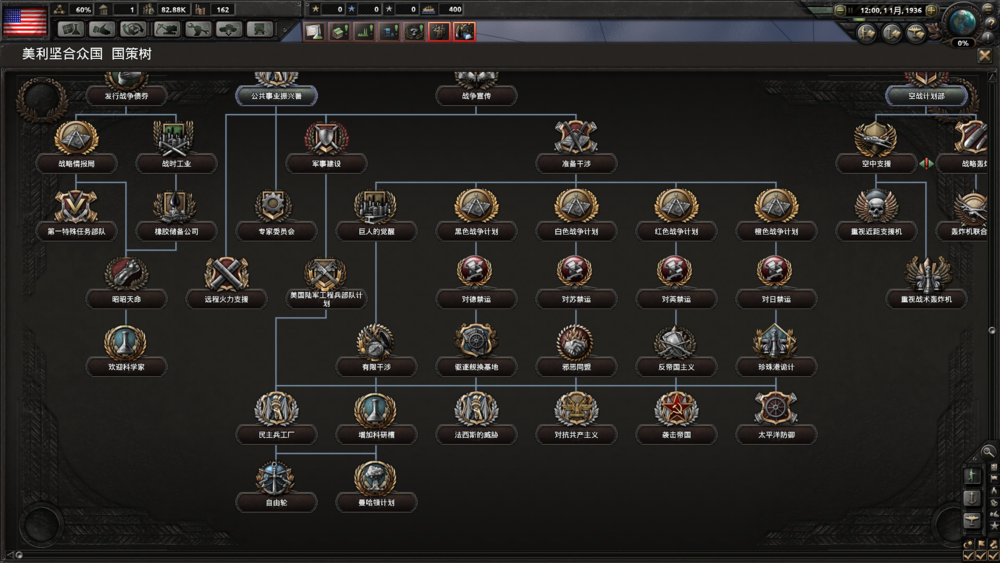Click the horizontal scrollbar handle bottom left
1000x563 pixels.
(19, 555)
